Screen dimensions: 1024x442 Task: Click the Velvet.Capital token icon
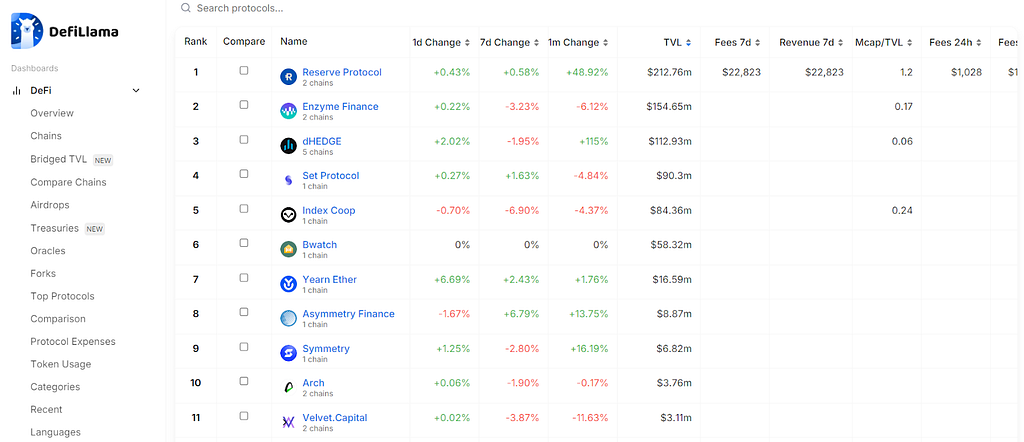(x=288, y=422)
